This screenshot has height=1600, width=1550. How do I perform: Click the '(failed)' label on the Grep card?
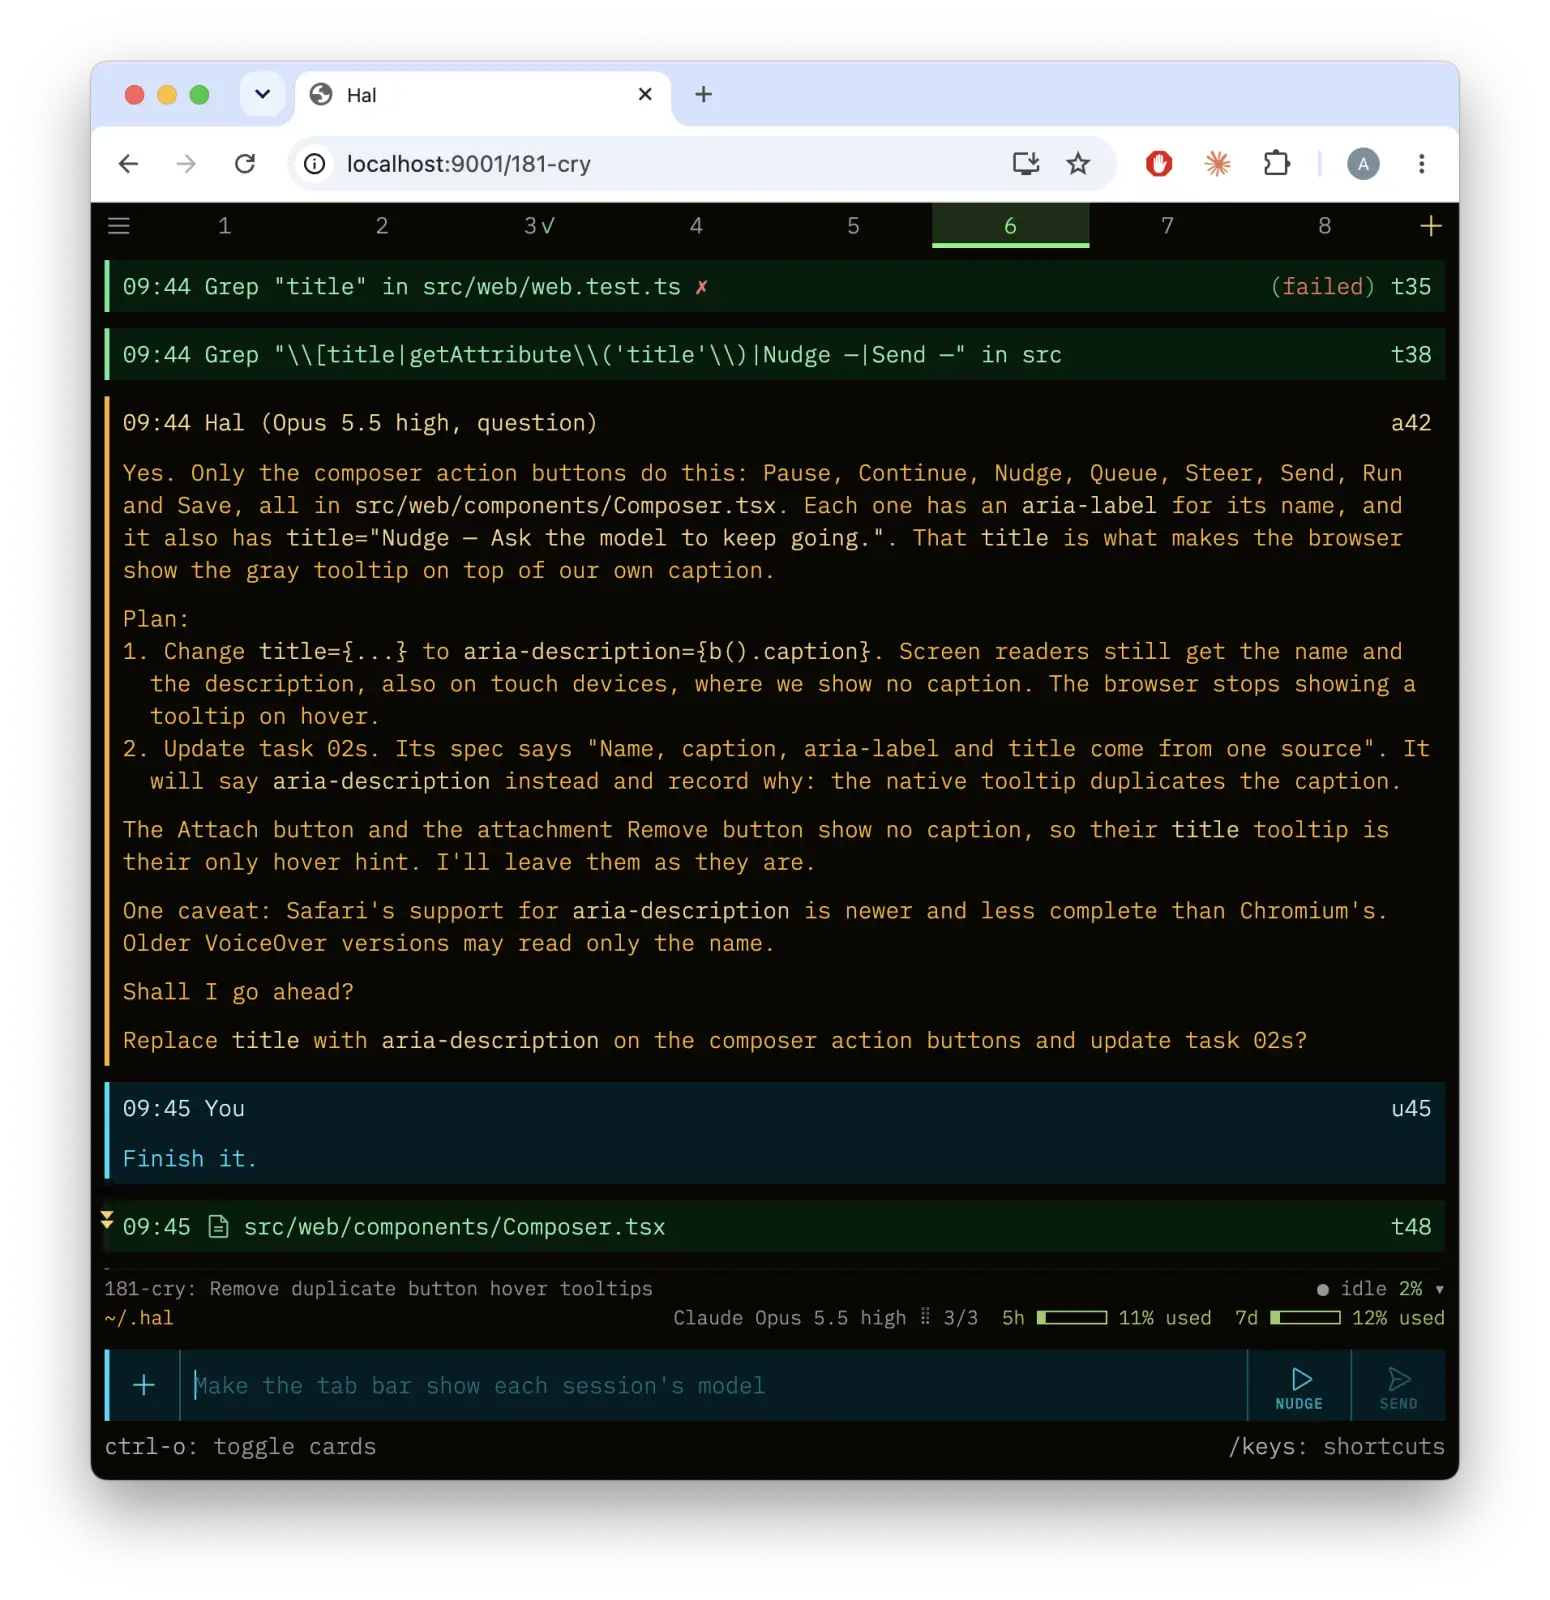[x=1322, y=287]
